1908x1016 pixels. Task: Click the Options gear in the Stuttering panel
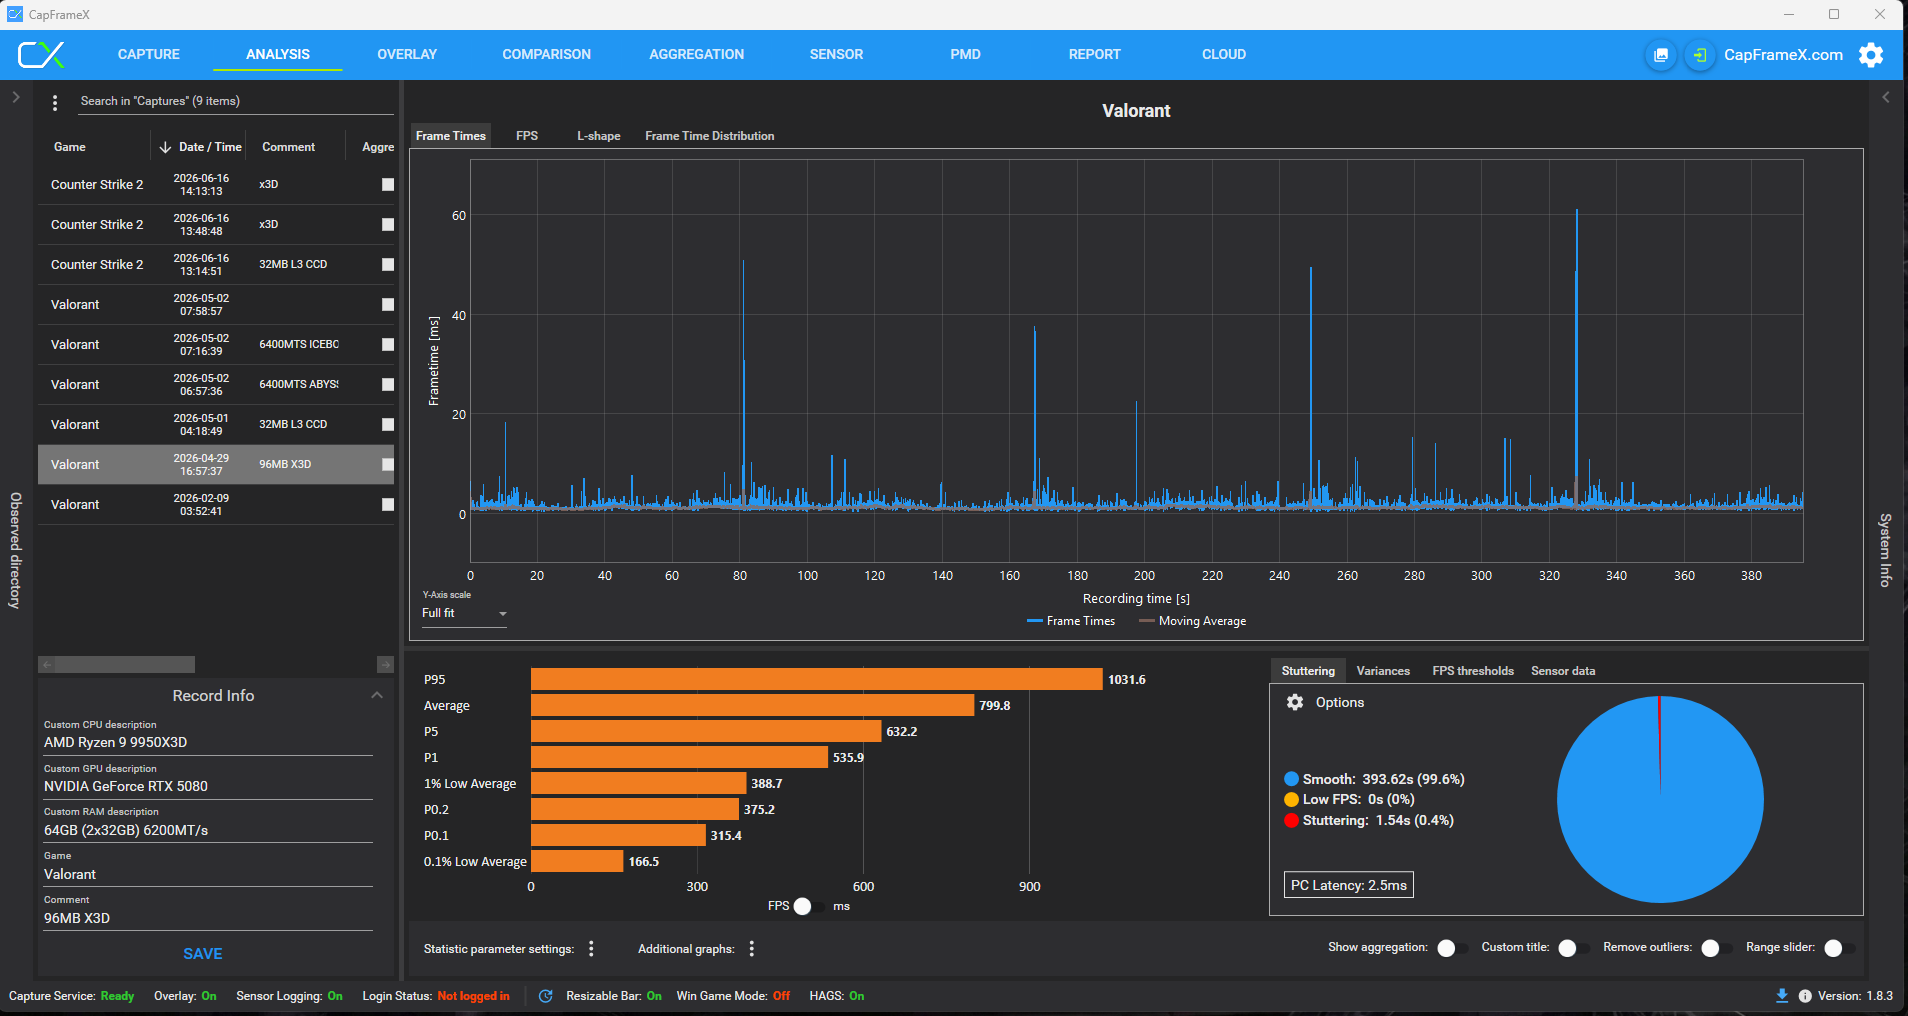[x=1295, y=702]
